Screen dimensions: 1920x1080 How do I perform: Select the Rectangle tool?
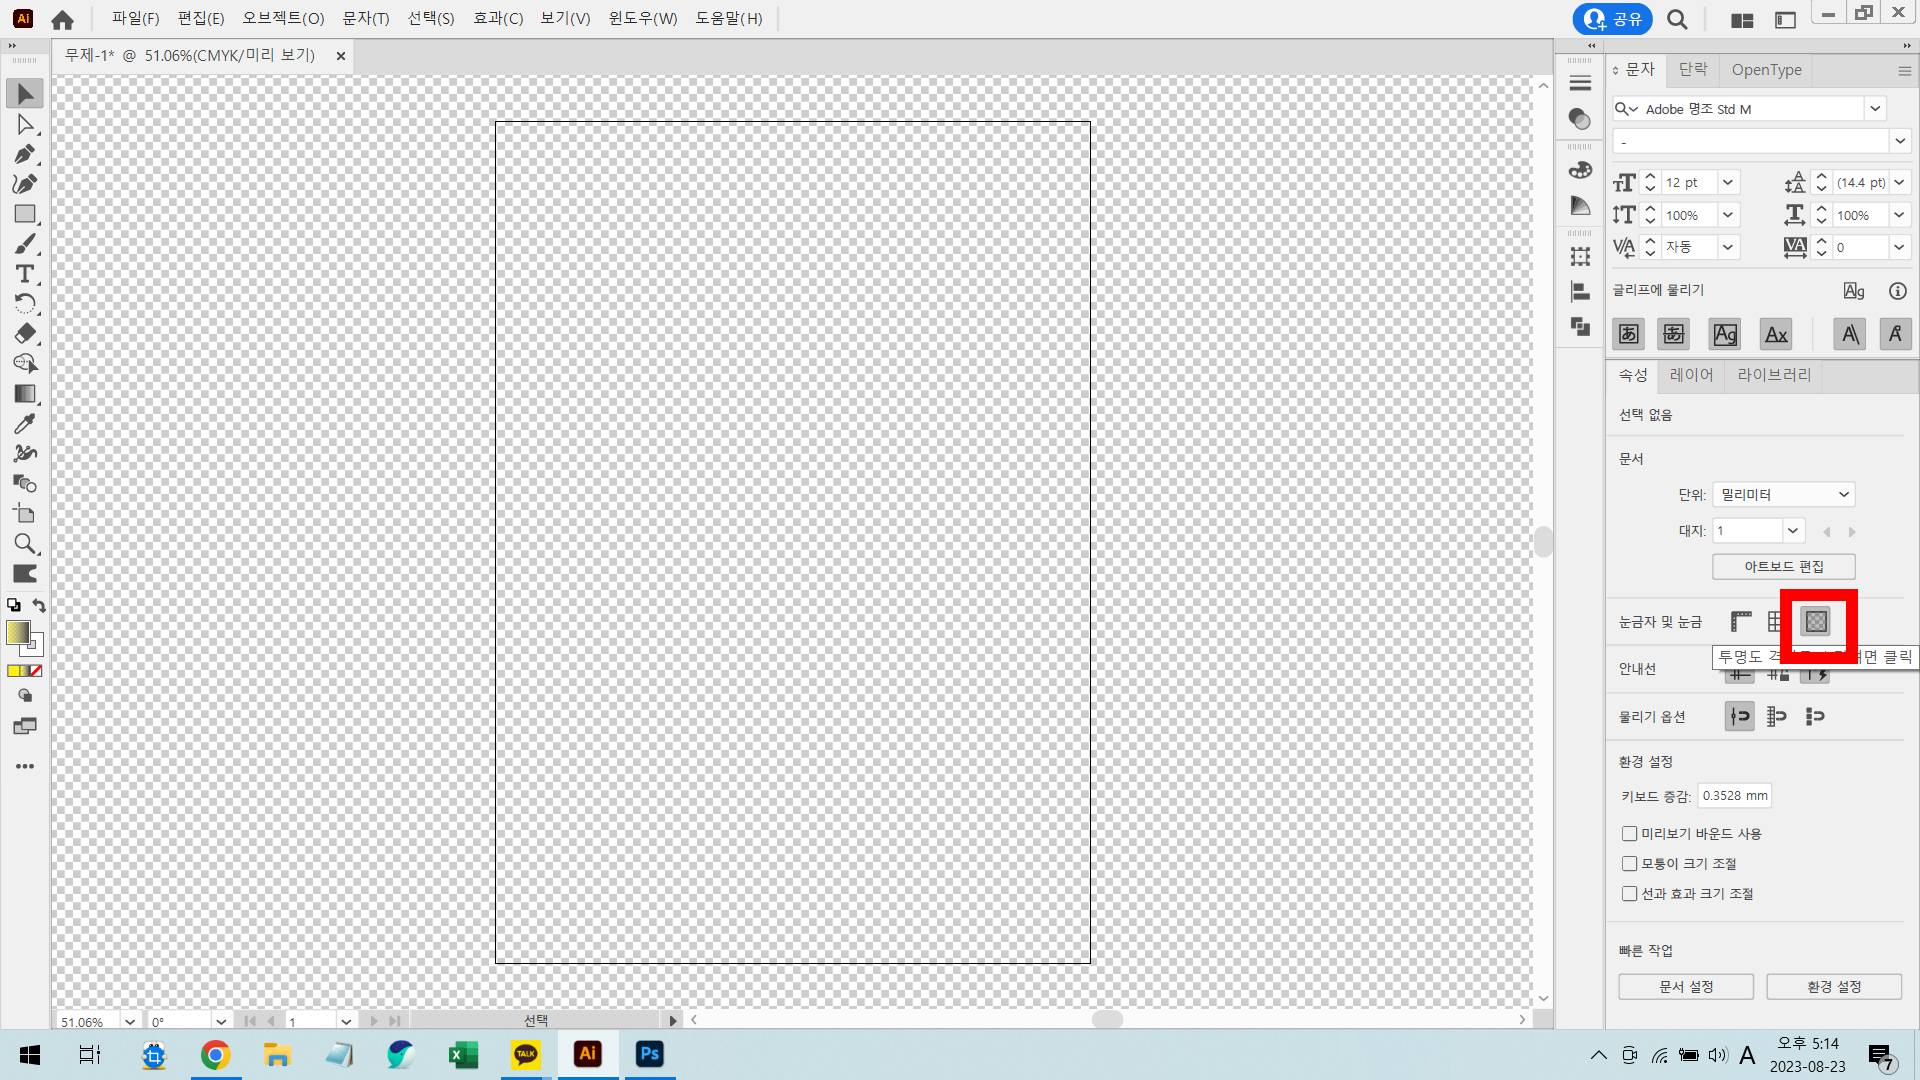(x=25, y=214)
